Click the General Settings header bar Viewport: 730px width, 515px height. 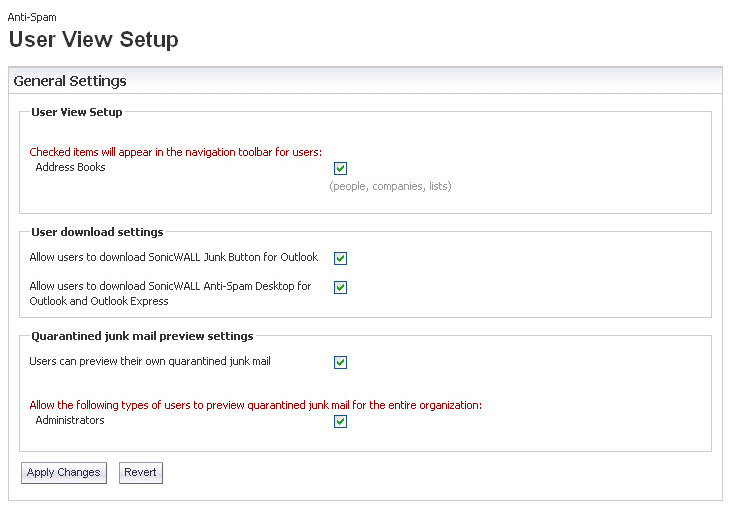coord(365,81)
